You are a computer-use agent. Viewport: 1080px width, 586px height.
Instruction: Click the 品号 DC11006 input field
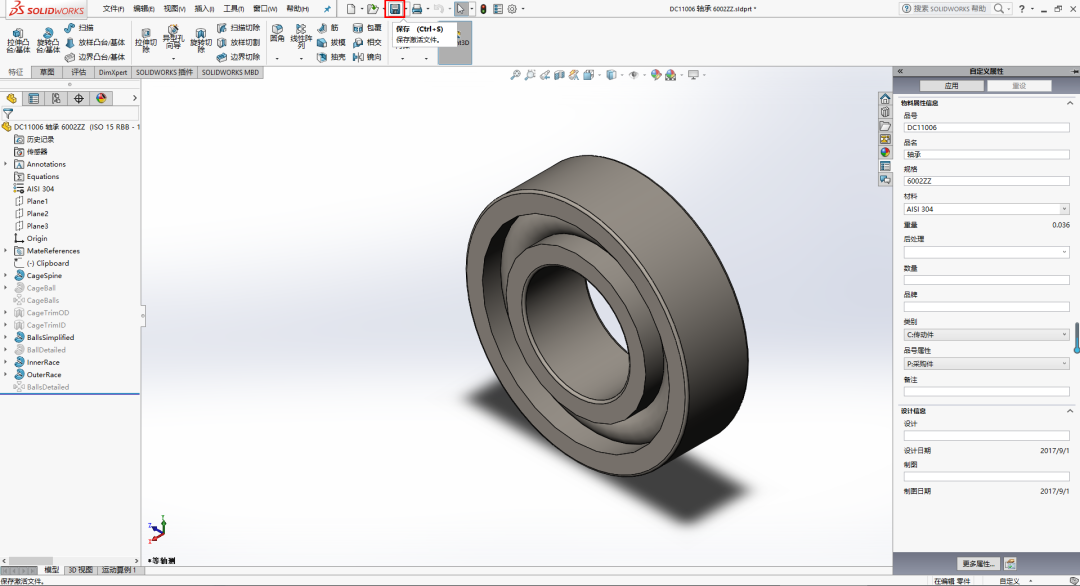(986, 127)
